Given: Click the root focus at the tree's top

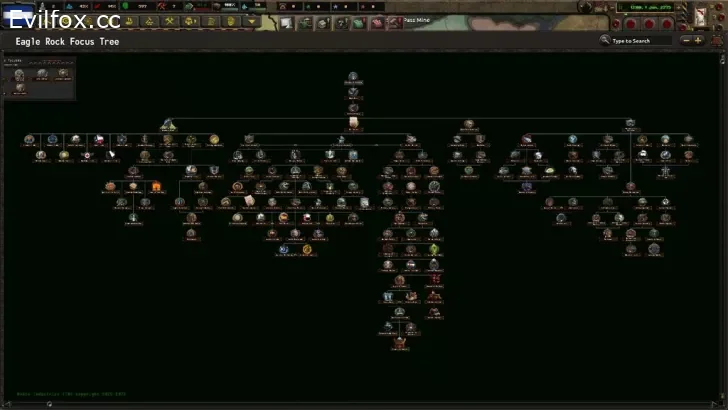Looking at the screenshot, I should pyautogui.click(x=353, y=77).
